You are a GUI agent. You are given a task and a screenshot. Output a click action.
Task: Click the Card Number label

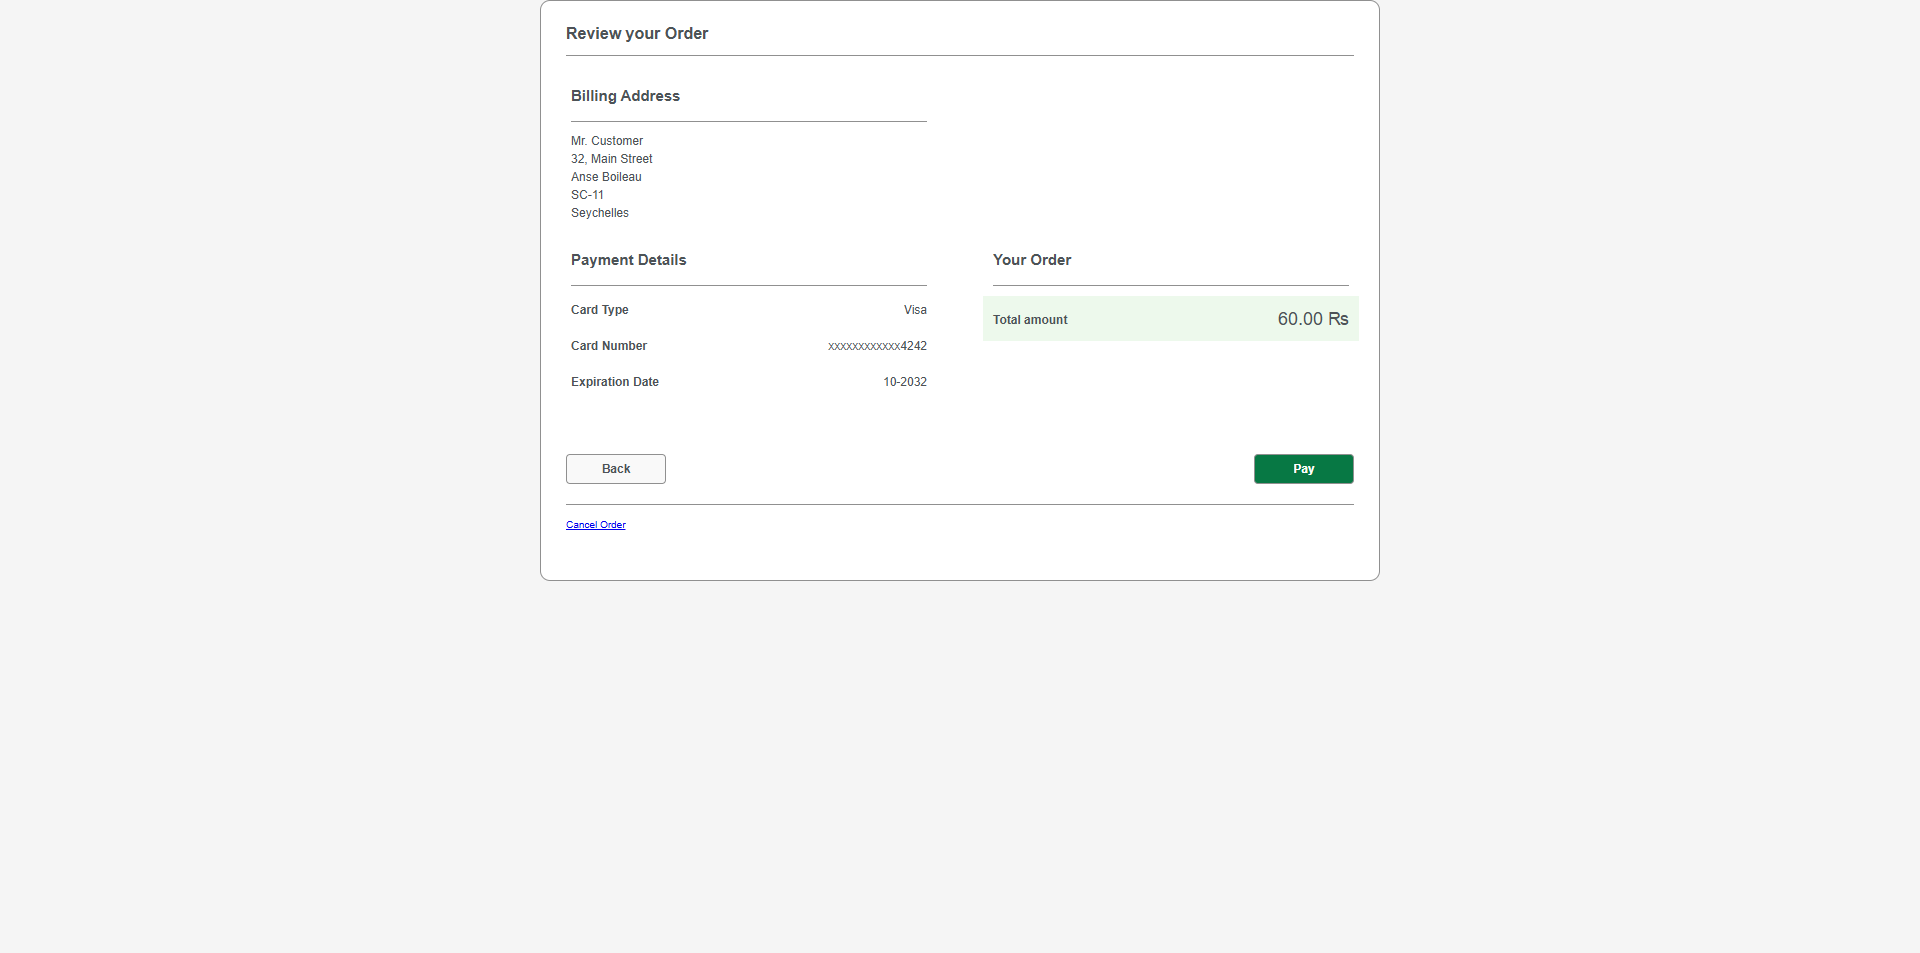[x=609, y=346]
